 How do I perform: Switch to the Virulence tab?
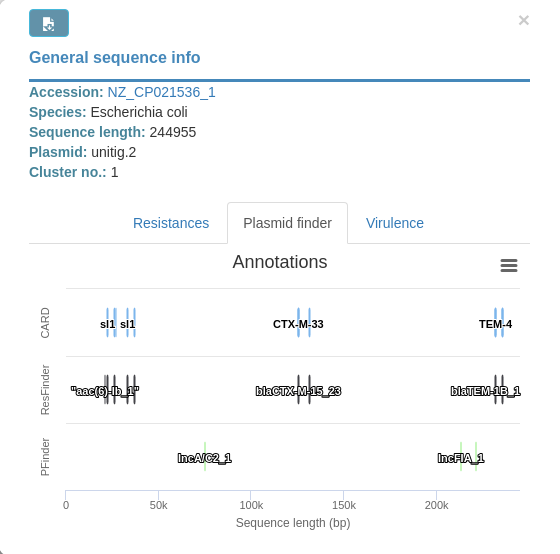click(x=395, y=223)
